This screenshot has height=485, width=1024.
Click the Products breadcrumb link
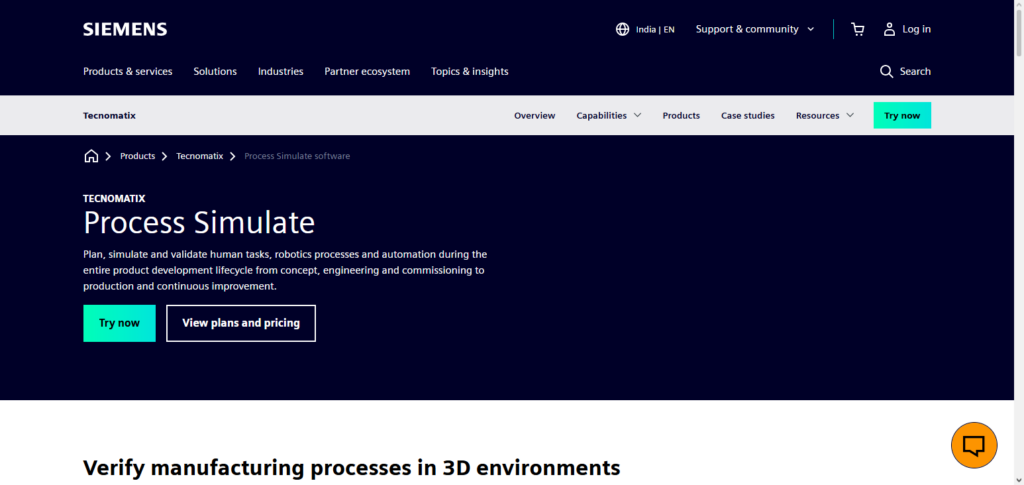[137, 156]
